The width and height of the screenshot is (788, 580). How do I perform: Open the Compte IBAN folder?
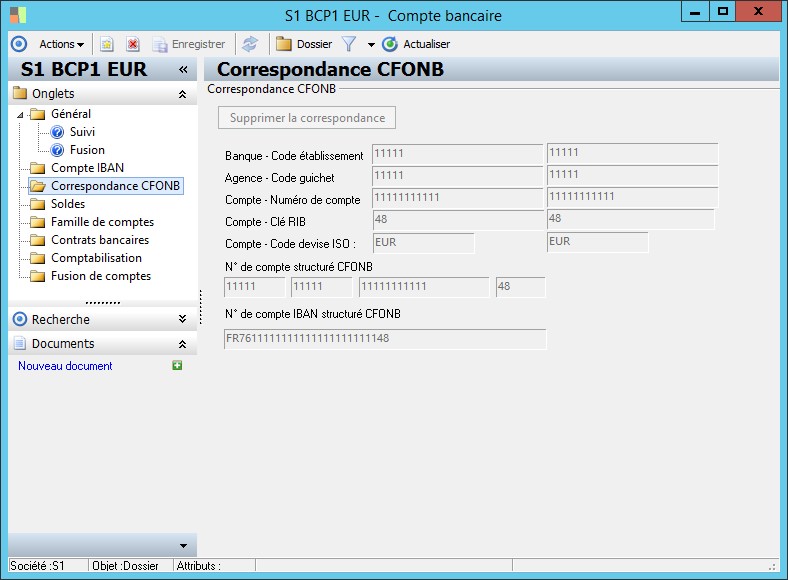point(87,168)
